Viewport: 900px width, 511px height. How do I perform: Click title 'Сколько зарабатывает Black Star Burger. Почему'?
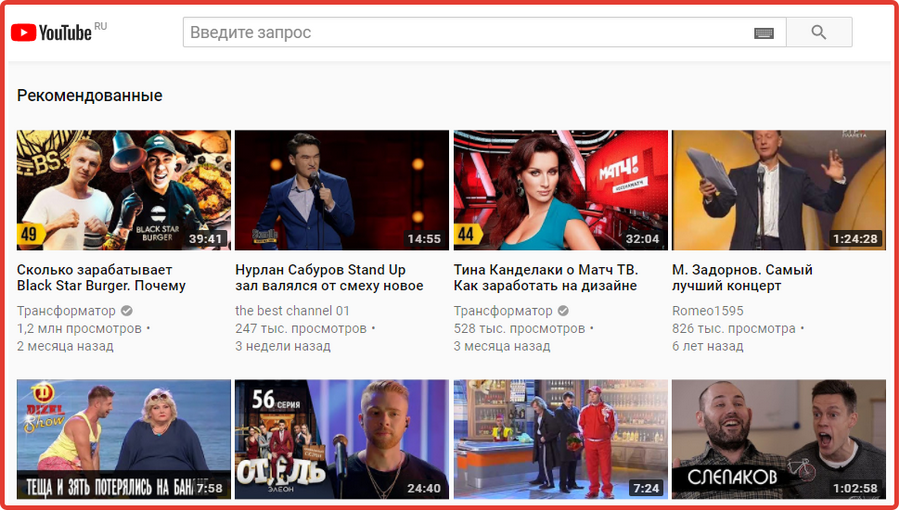click(x=101, y=278)
